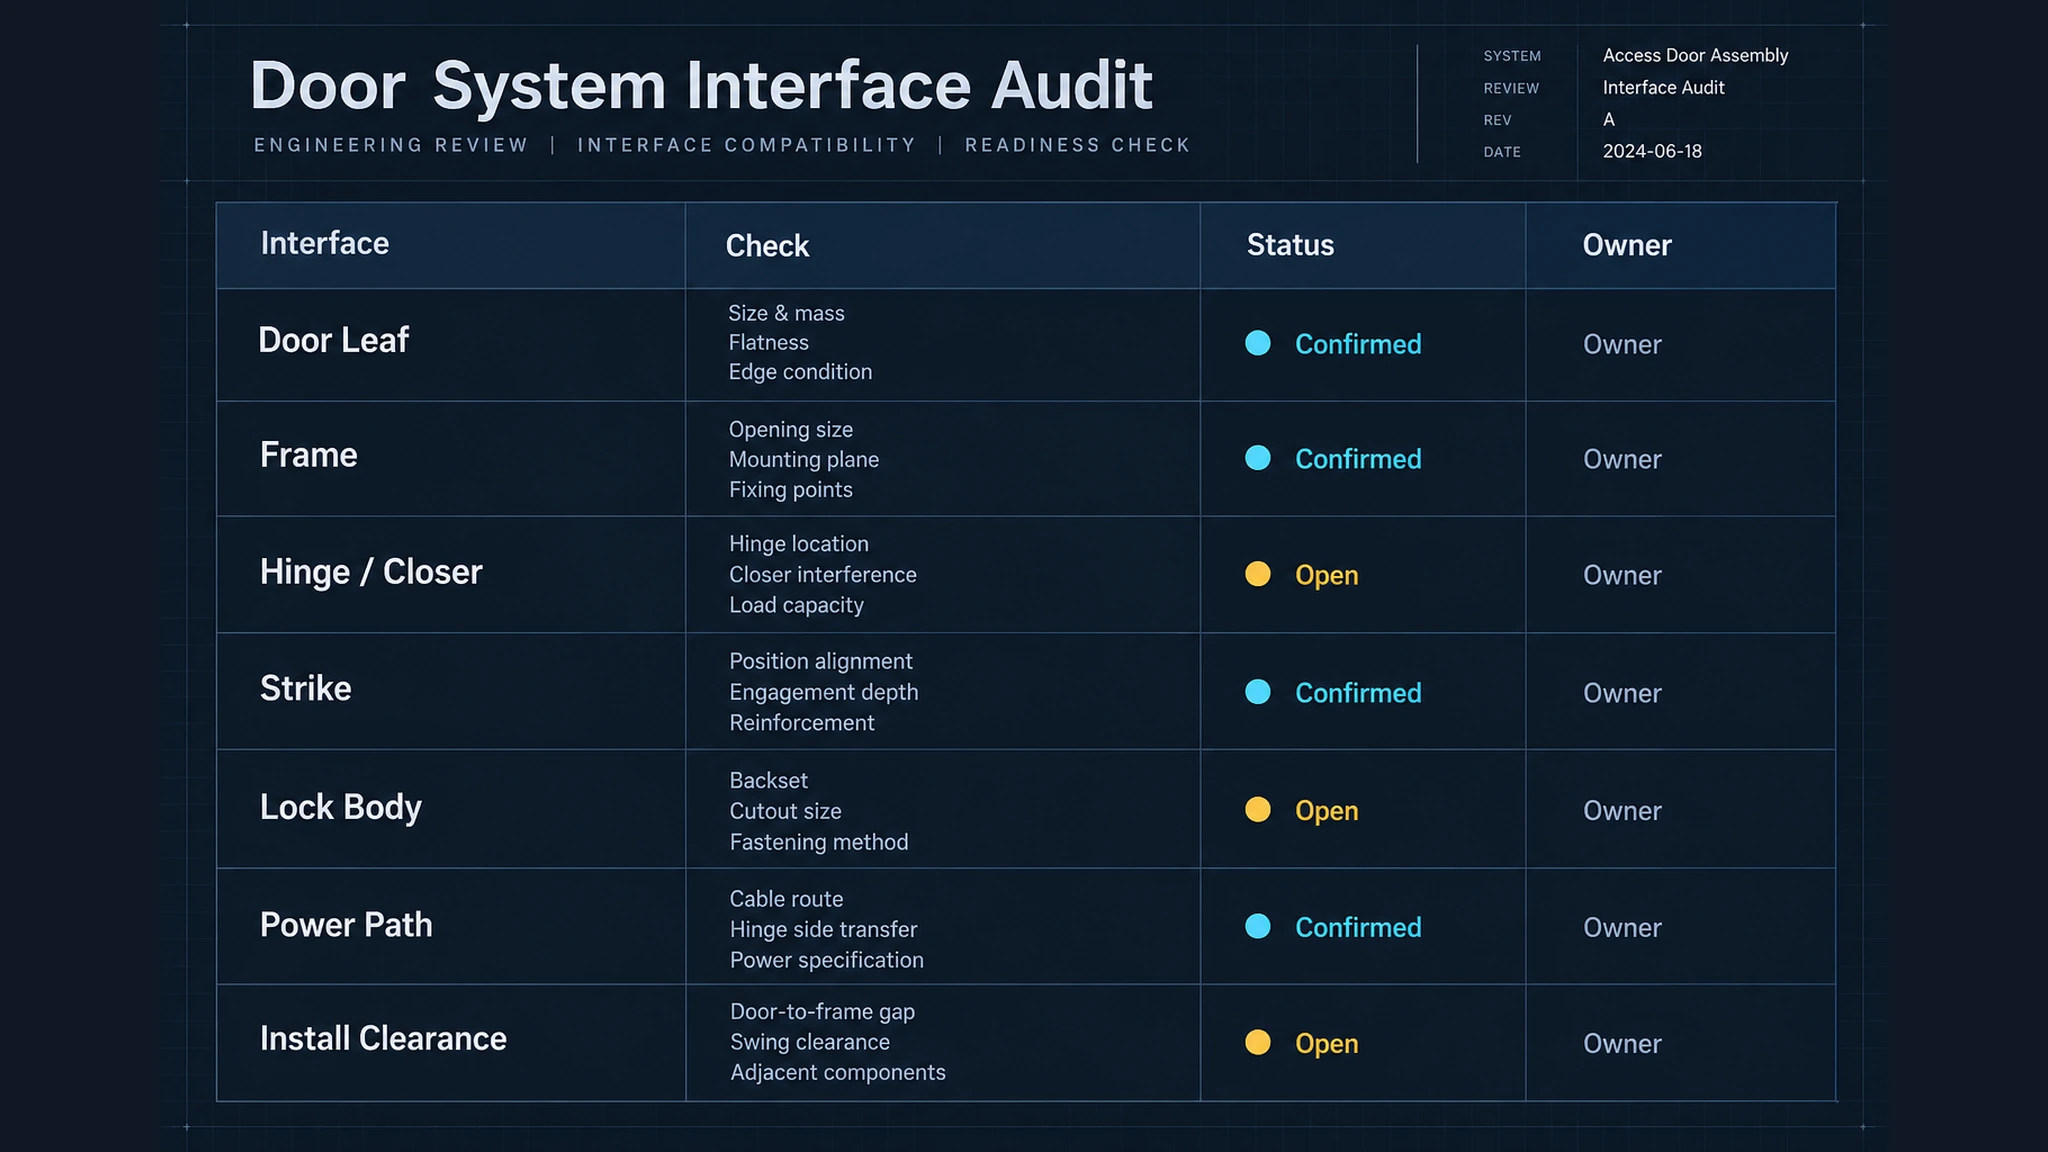Viewport: 2048px width, 1152px height.
Task: Click the 'Cutout size' check item
Action: [x=785, y=811]
